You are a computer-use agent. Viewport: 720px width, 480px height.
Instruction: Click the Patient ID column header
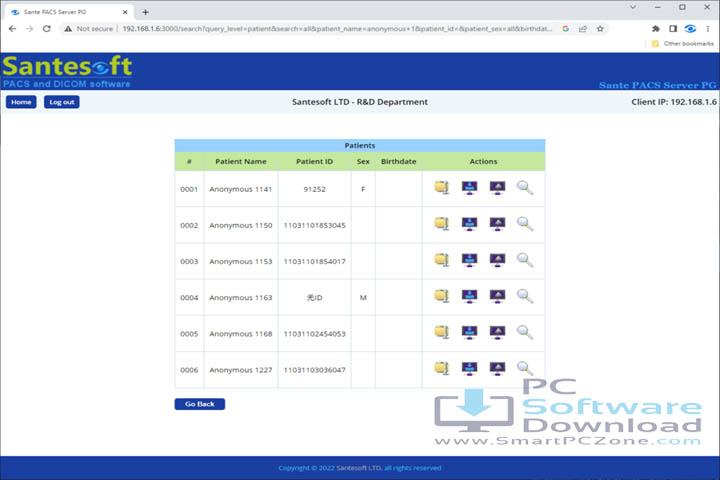pyautogui.click(x=315, y=161)
